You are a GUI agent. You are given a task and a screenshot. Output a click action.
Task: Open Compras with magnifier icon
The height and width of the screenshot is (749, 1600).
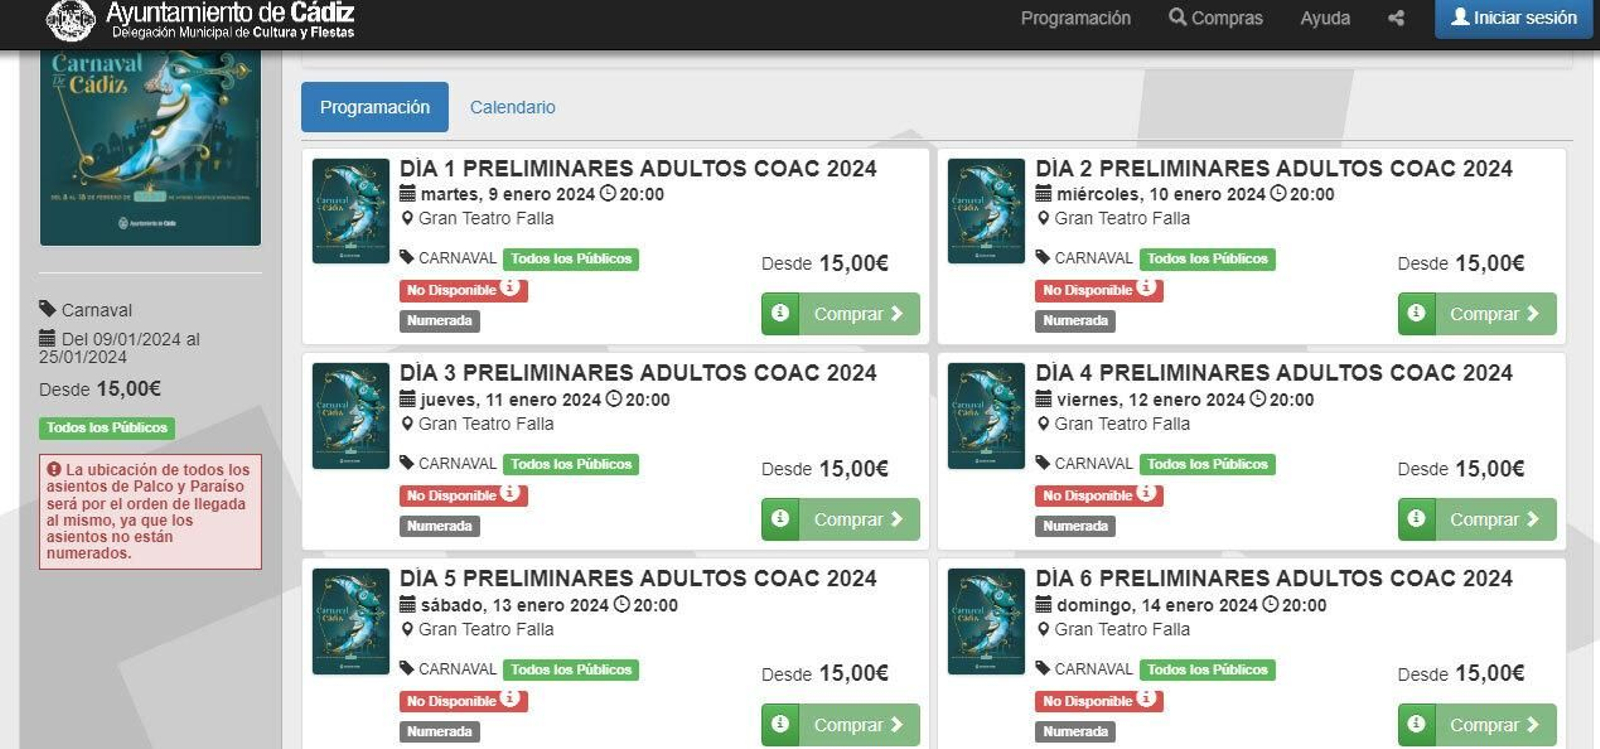point(1216,18)
